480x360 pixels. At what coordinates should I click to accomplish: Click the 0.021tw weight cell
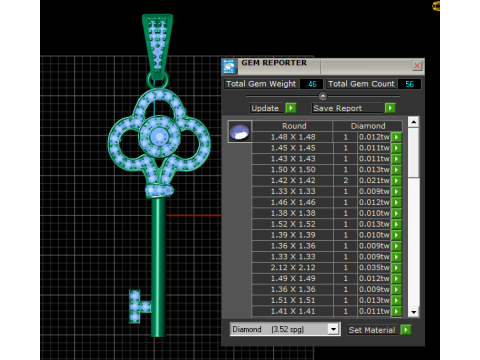pyautogui.click(x=374, y=181)
